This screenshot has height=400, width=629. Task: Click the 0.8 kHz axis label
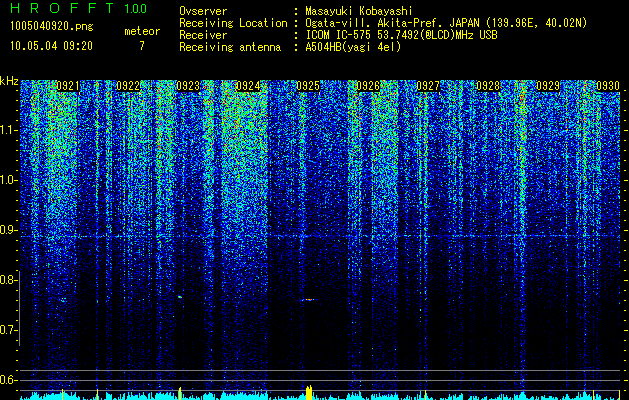8,280
